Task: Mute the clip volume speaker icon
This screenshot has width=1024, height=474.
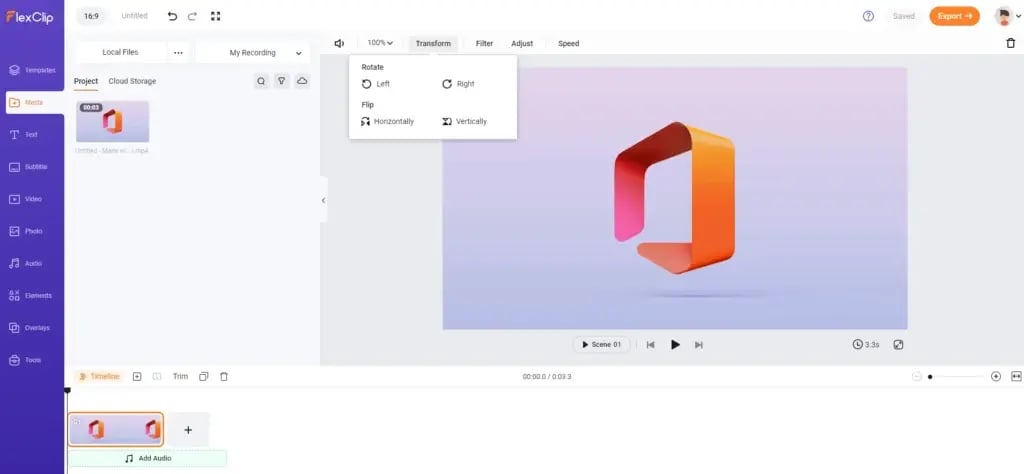Action: (340, 43)
